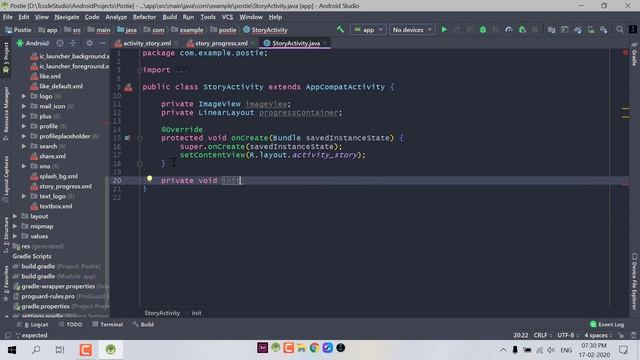Image resolution: width=640 pixels, height=360 pixels.
Task: Open Event Log from bottom bar
Action: [x=607, y=324]
